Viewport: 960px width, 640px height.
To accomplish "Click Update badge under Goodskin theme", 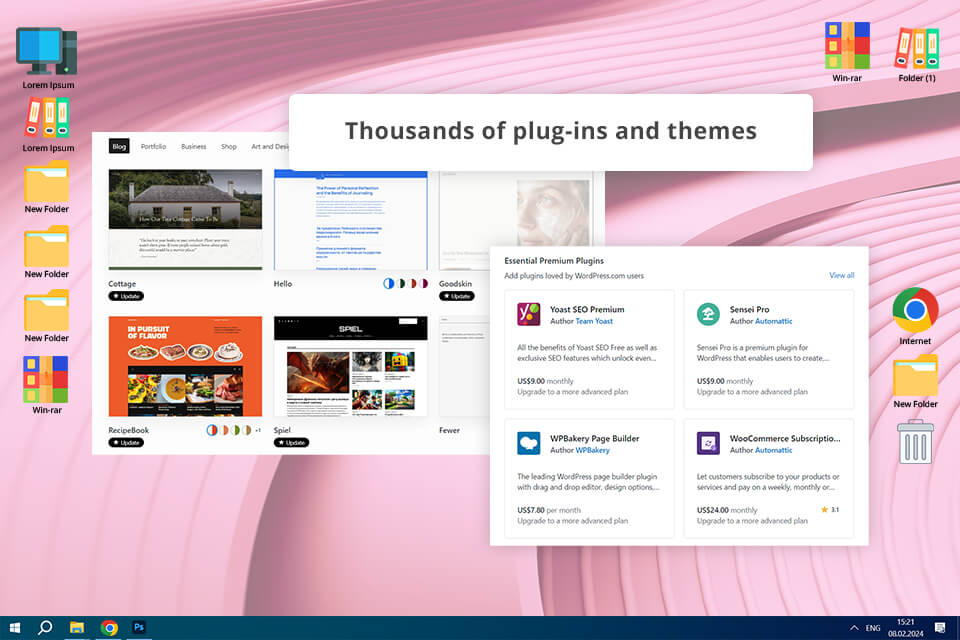I will [x=457, y=296].
